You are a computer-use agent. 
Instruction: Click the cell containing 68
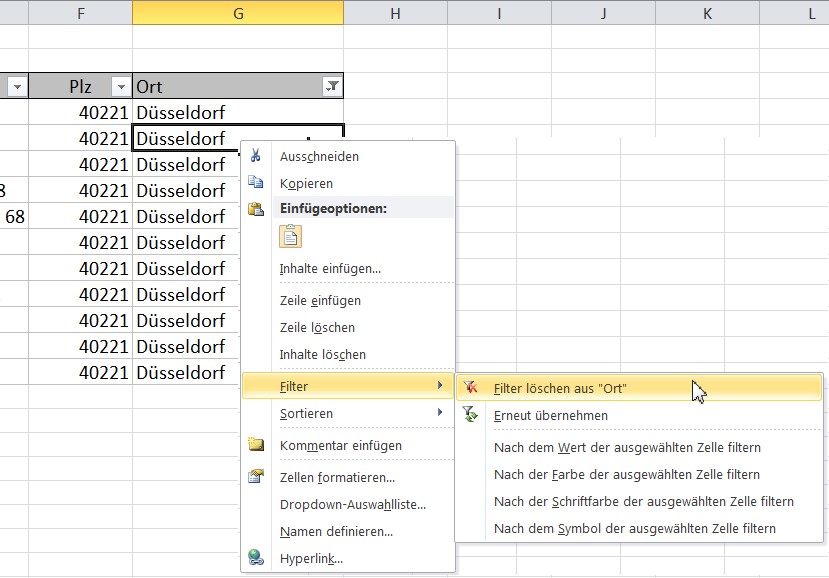point(14,216)
